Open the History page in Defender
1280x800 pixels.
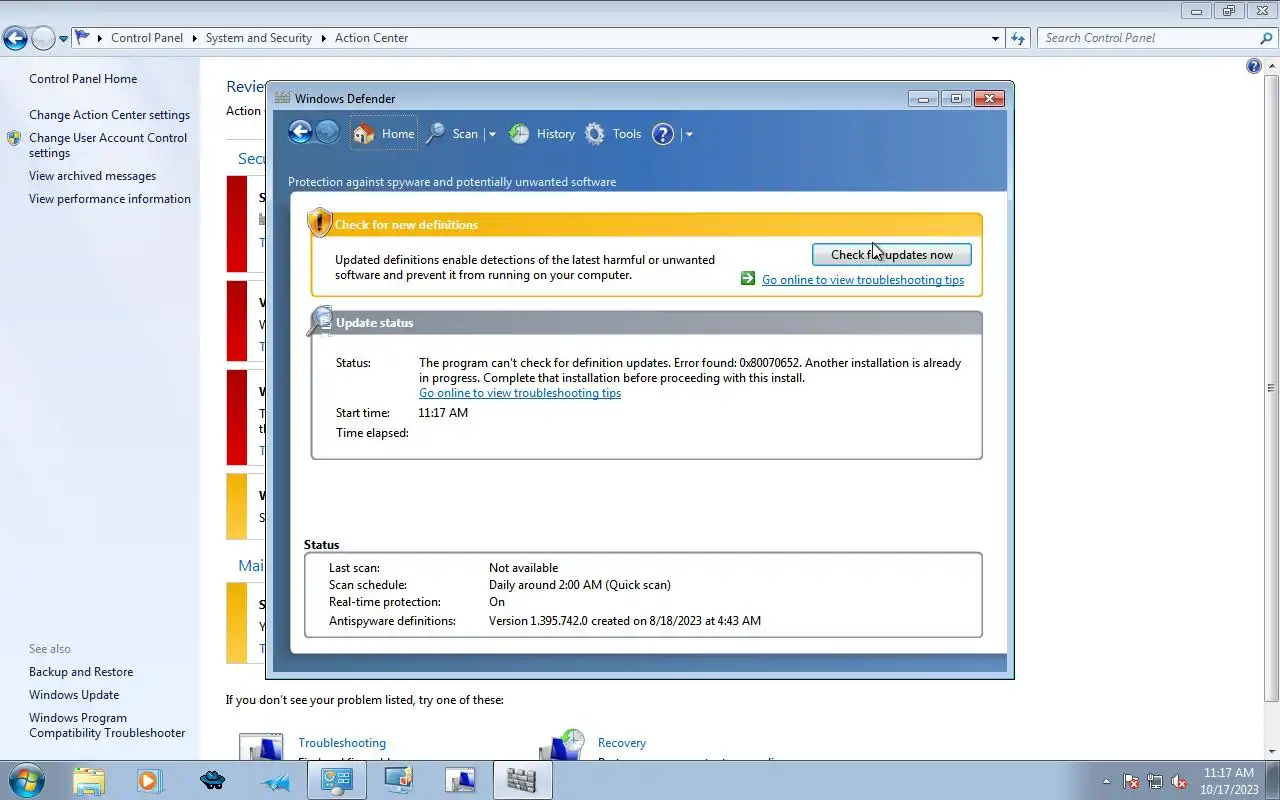pyautogui.click(x=541, y=134)
